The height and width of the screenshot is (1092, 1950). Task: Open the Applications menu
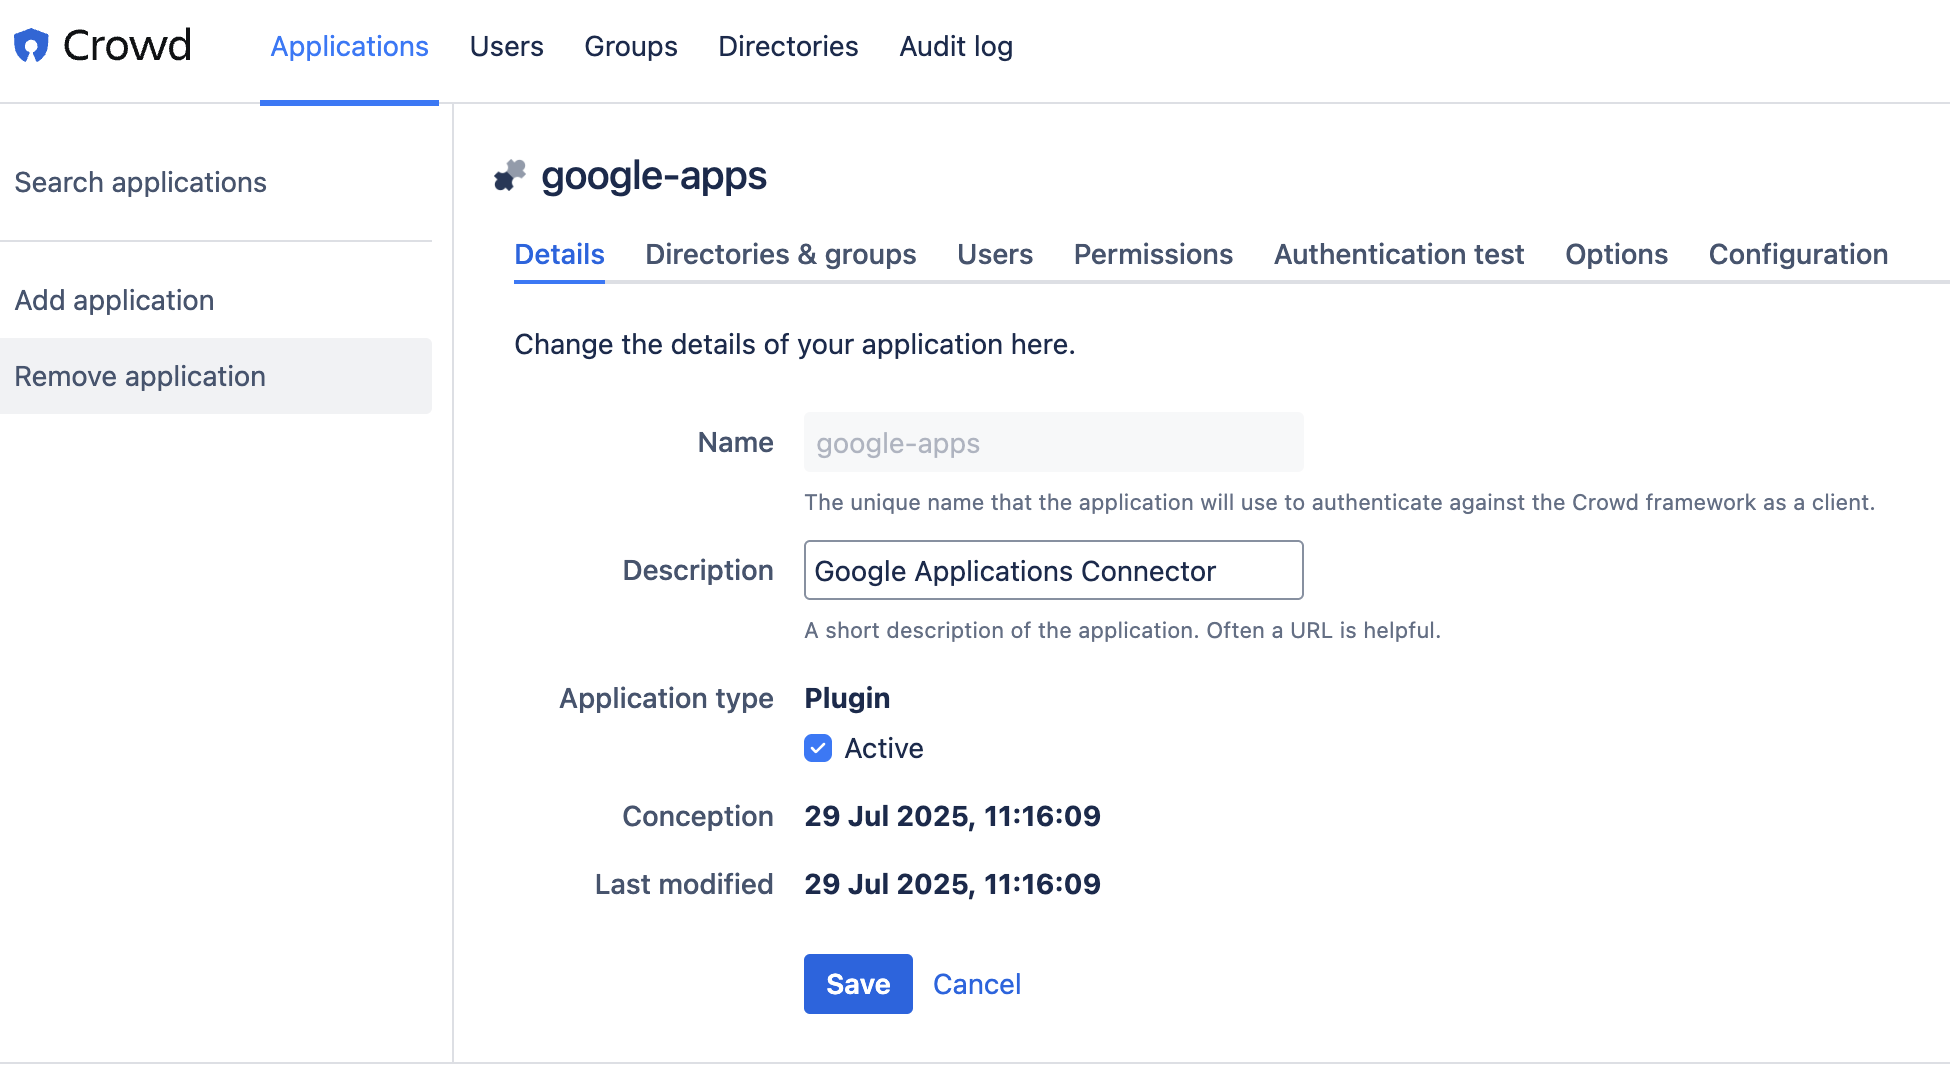pos(349,46)
